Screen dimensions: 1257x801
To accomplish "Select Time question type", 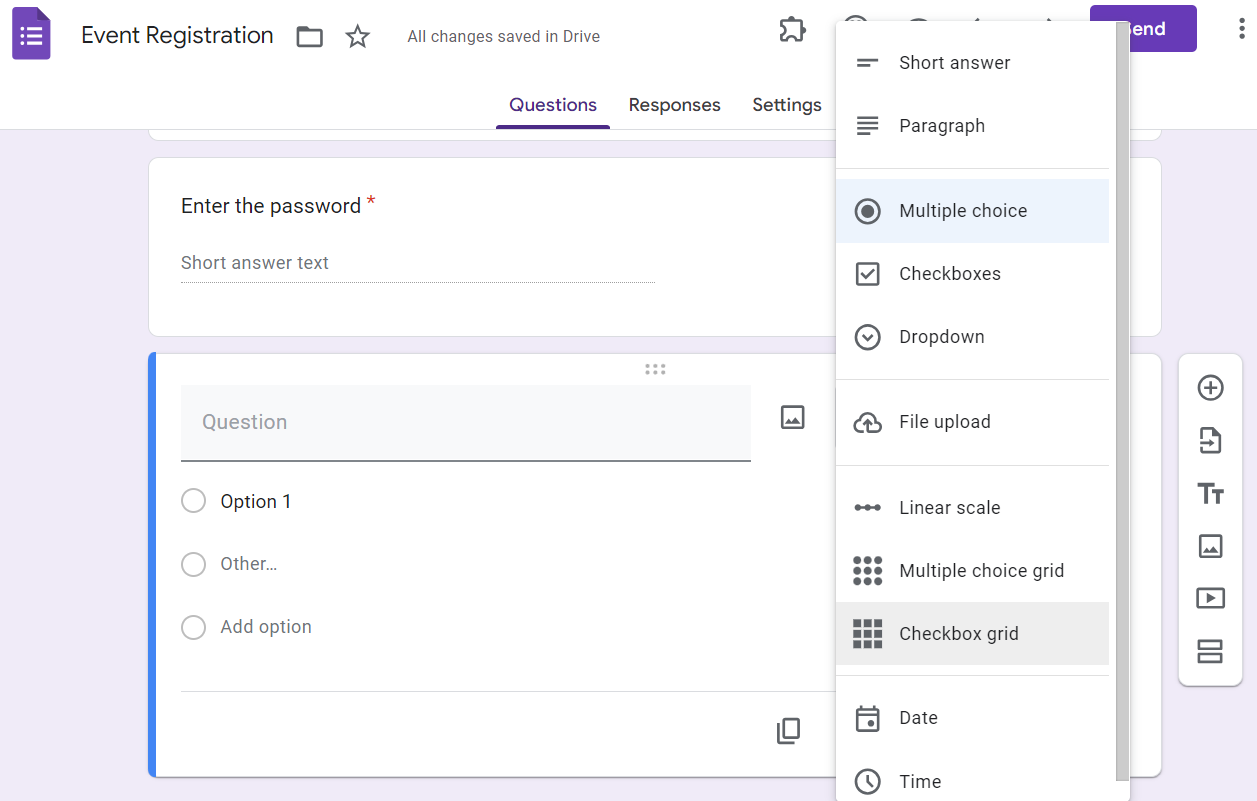I will (972, 782).
